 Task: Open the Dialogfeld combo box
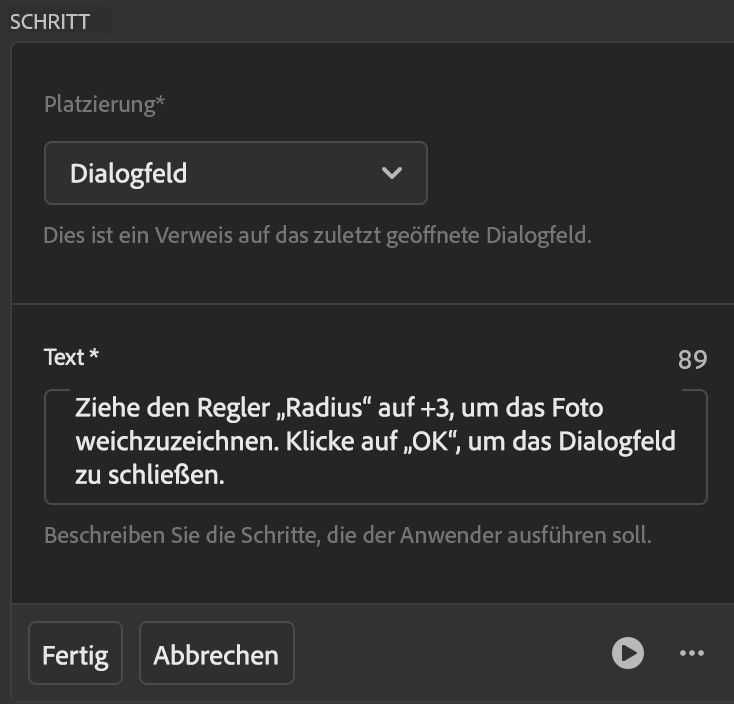point(235,173)
